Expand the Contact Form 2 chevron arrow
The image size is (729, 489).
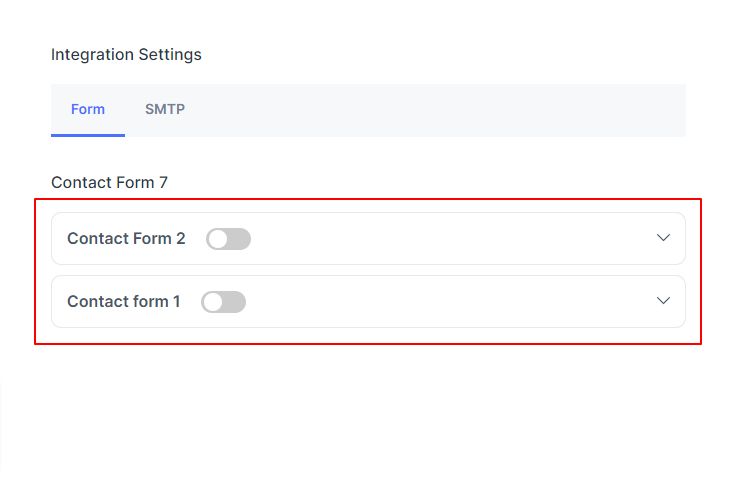(x=663, y=238)
